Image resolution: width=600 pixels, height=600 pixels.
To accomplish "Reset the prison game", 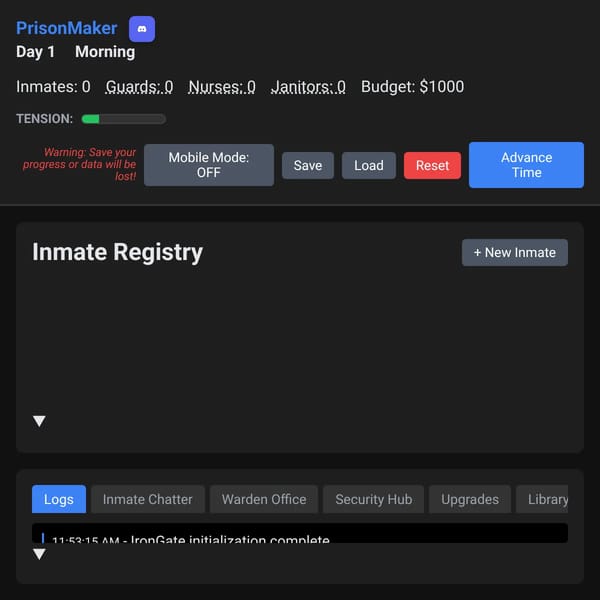I will point(432,165).
